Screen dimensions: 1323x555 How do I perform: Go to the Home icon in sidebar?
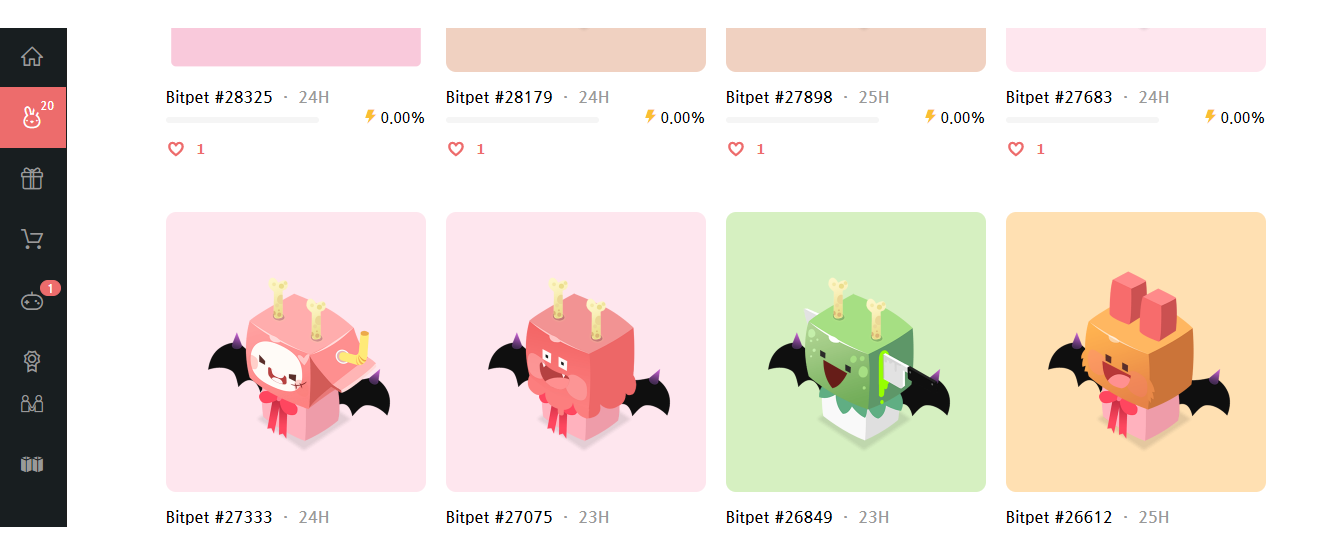point(32,57)
